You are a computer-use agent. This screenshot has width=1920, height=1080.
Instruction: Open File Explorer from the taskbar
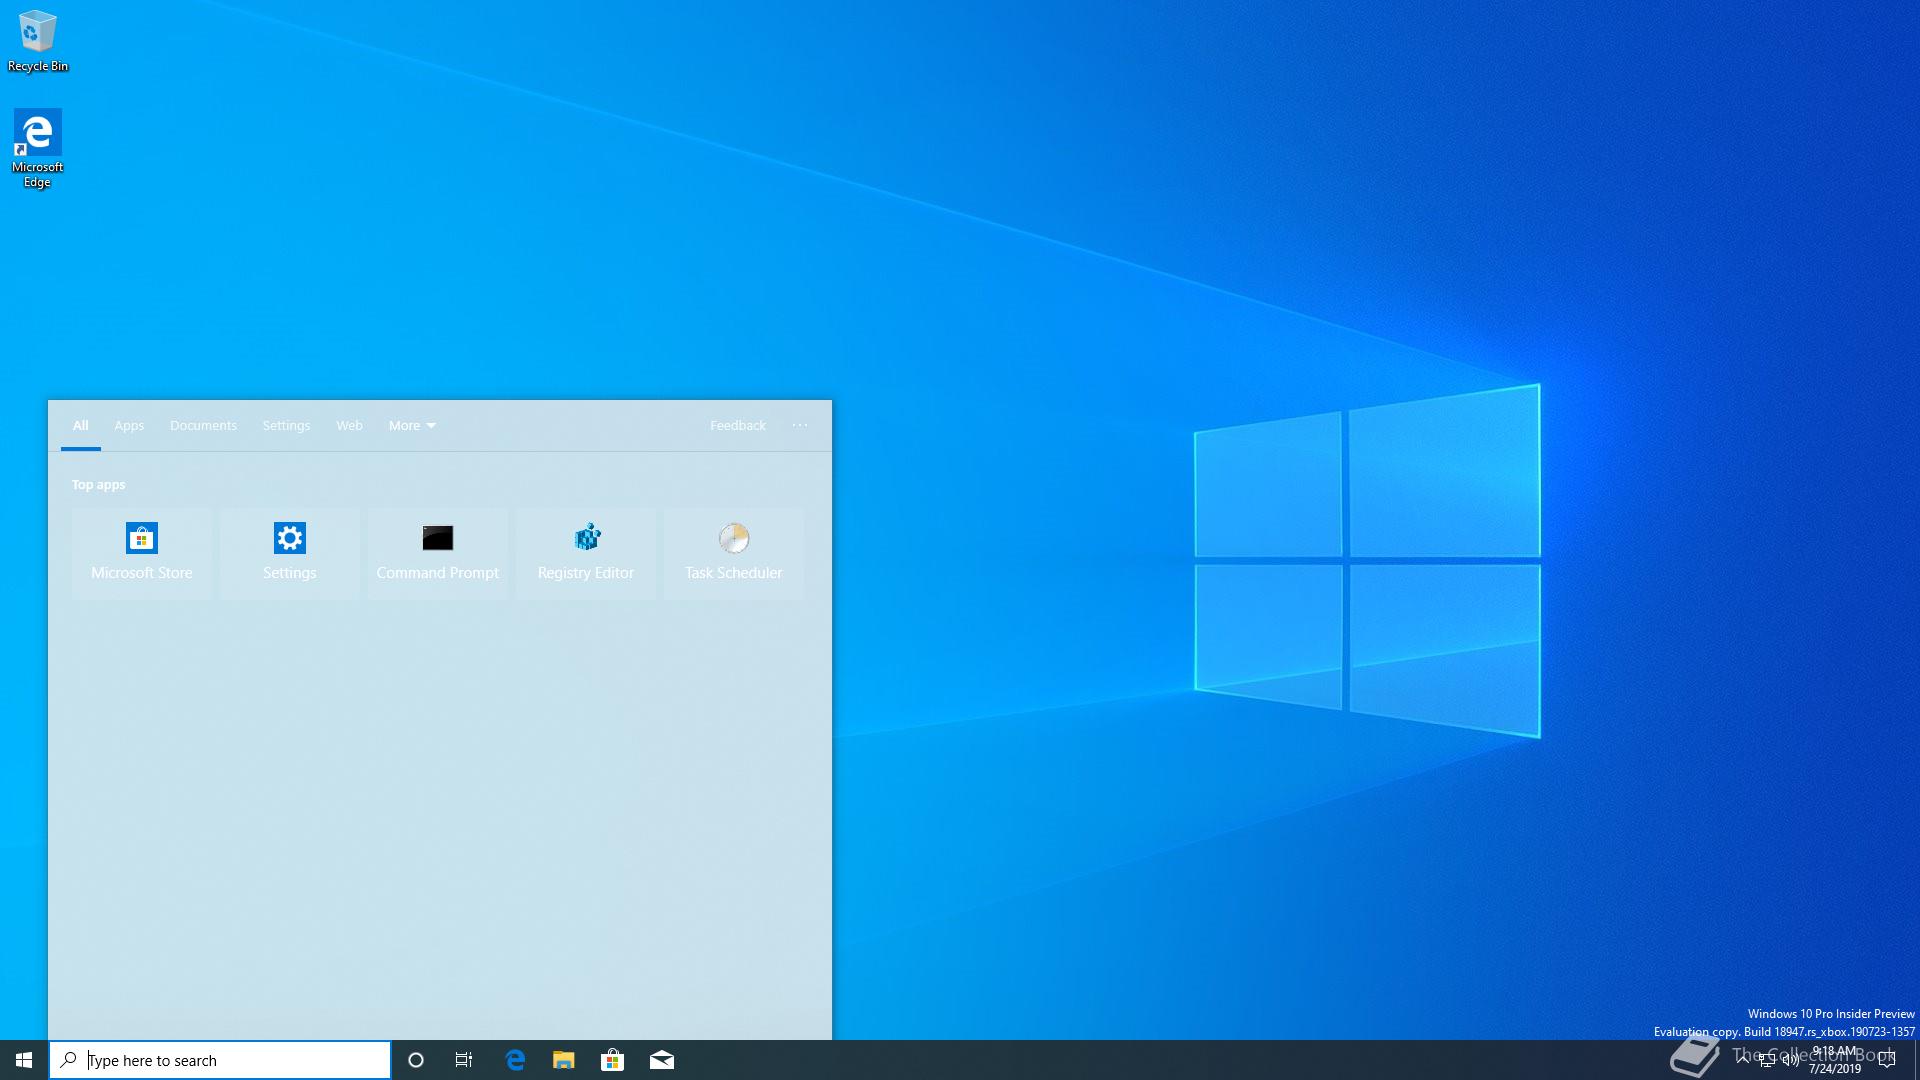click(x=564, y=1060)
